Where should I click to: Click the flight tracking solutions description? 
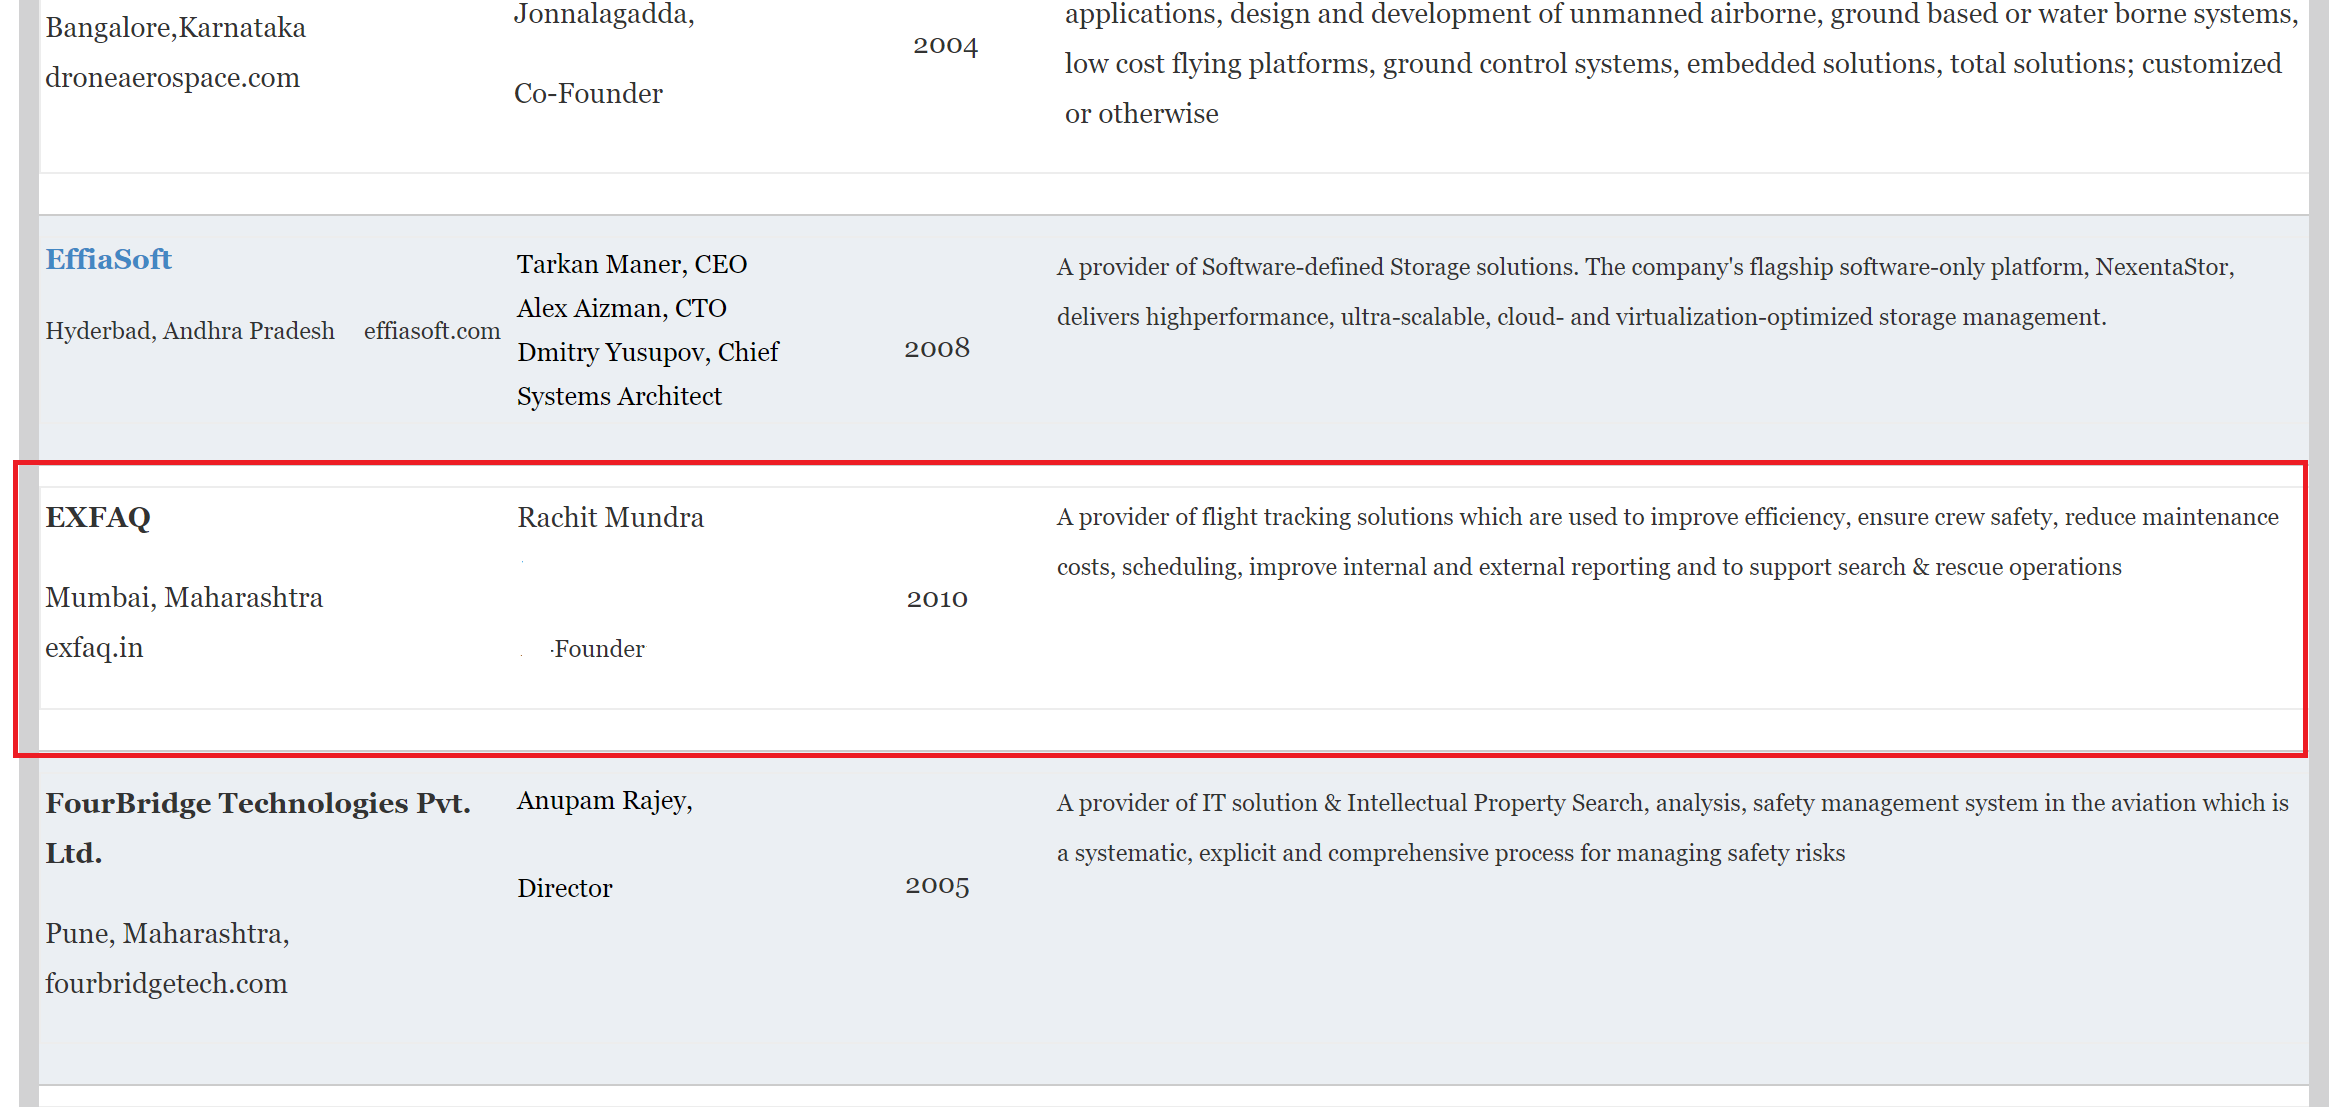pyautogui.click(x=1666, y=542)
